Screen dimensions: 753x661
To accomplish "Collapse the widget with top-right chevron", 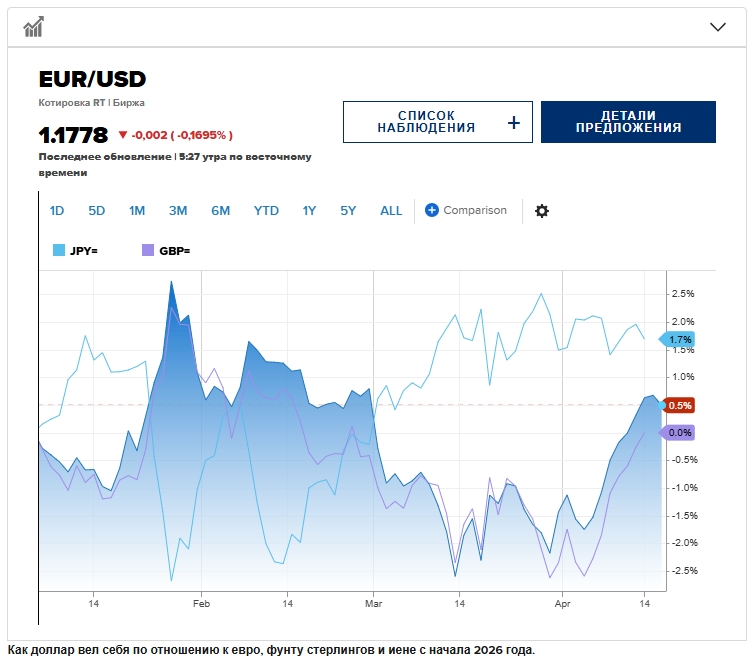I will 717,27.
